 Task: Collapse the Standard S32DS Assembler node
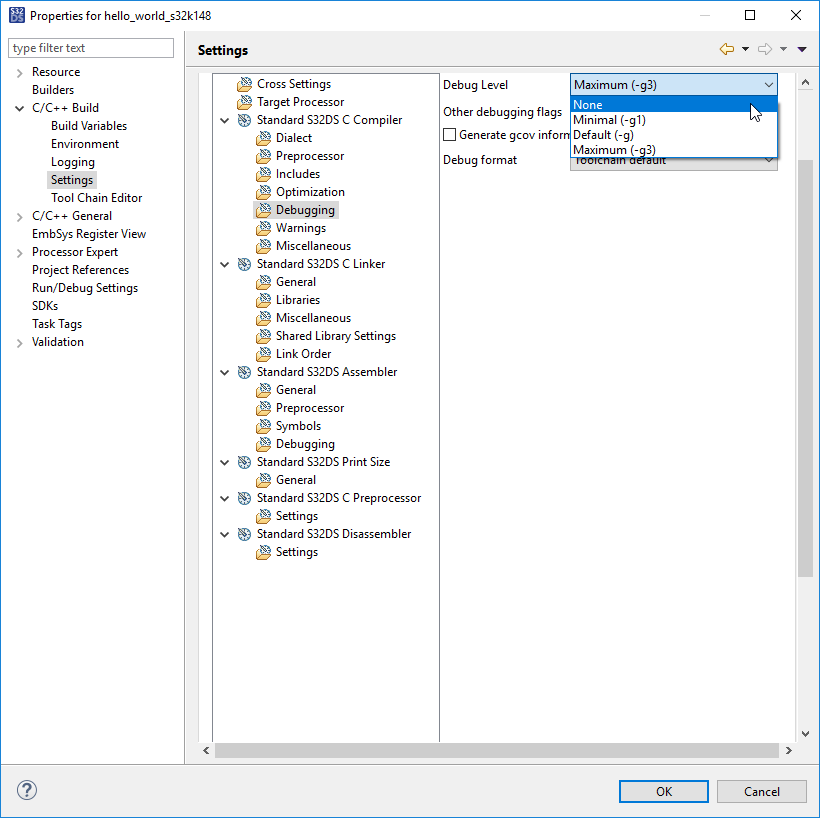point(225,372)
